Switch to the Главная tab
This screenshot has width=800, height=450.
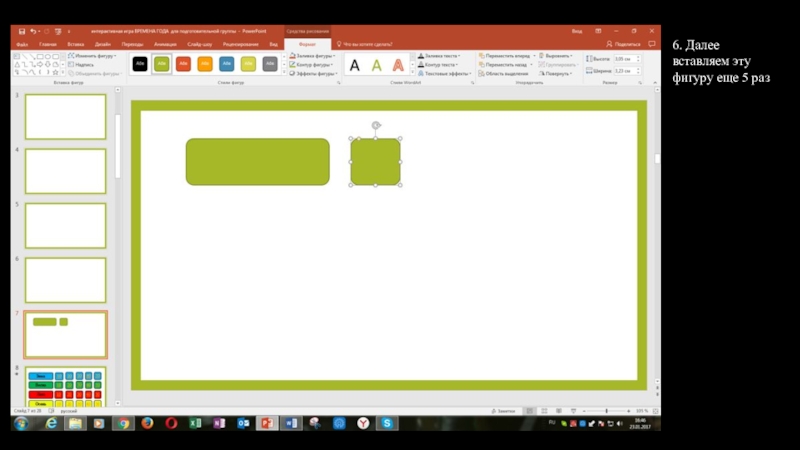coord(48,44)
